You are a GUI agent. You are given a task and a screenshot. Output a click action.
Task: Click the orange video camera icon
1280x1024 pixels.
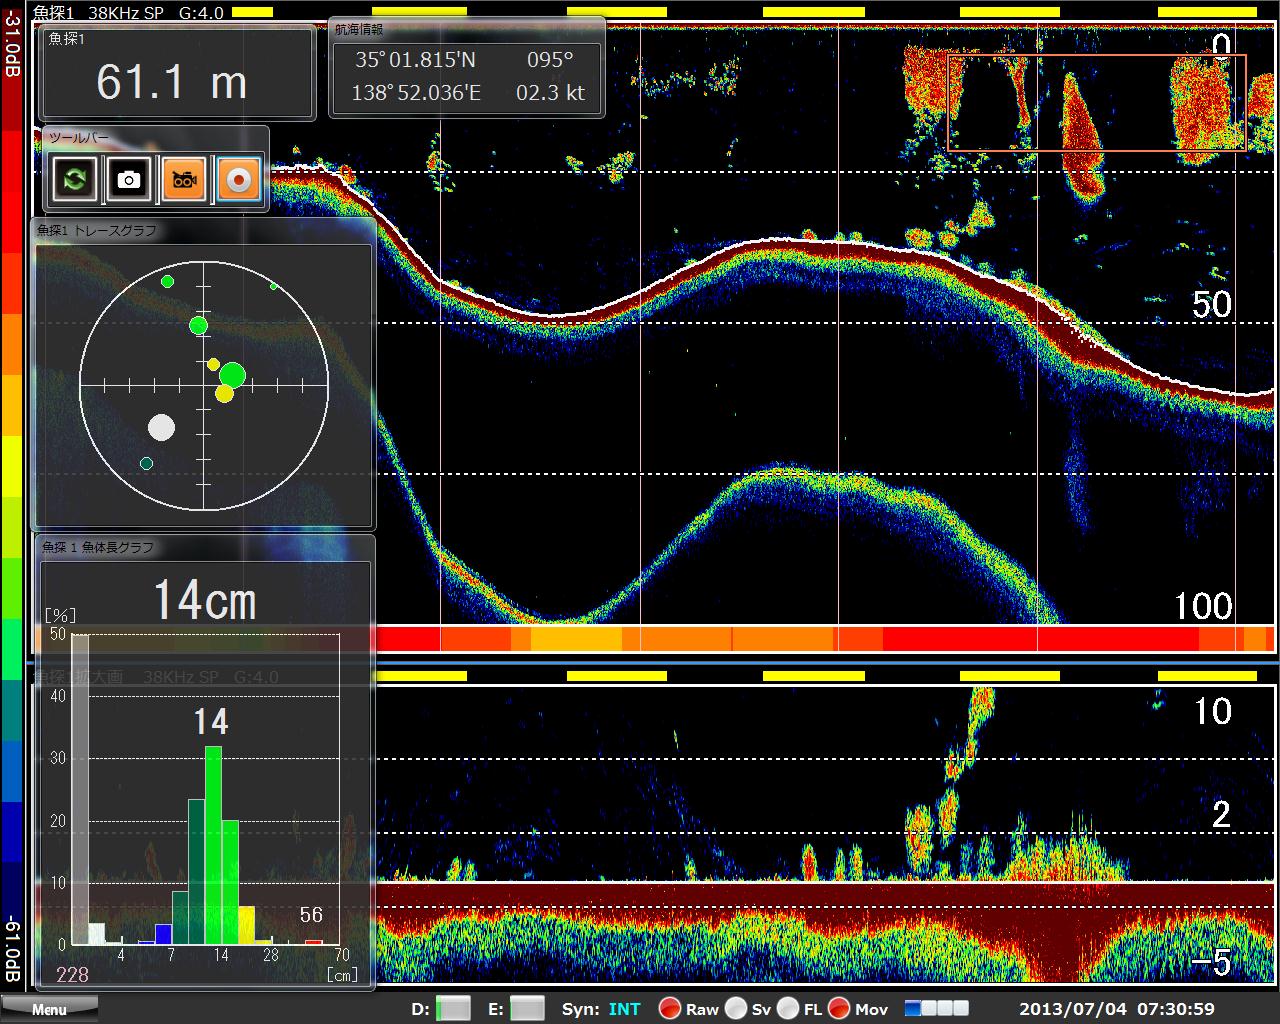point(183,180)
